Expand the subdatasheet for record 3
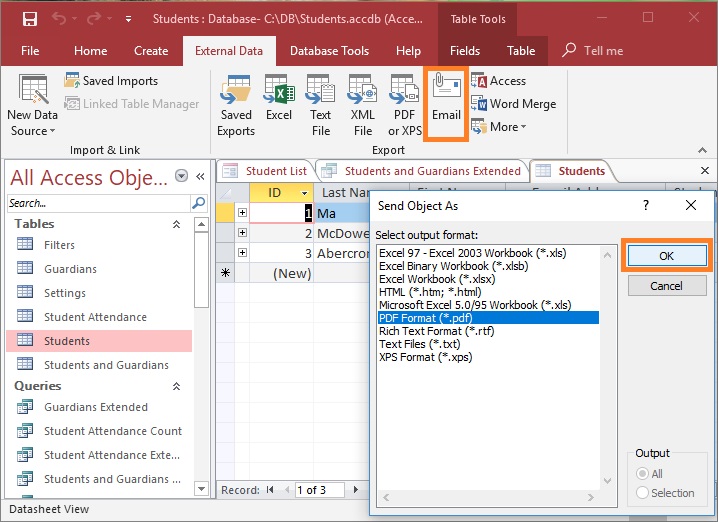718x522 pixels. coord(242,253)
